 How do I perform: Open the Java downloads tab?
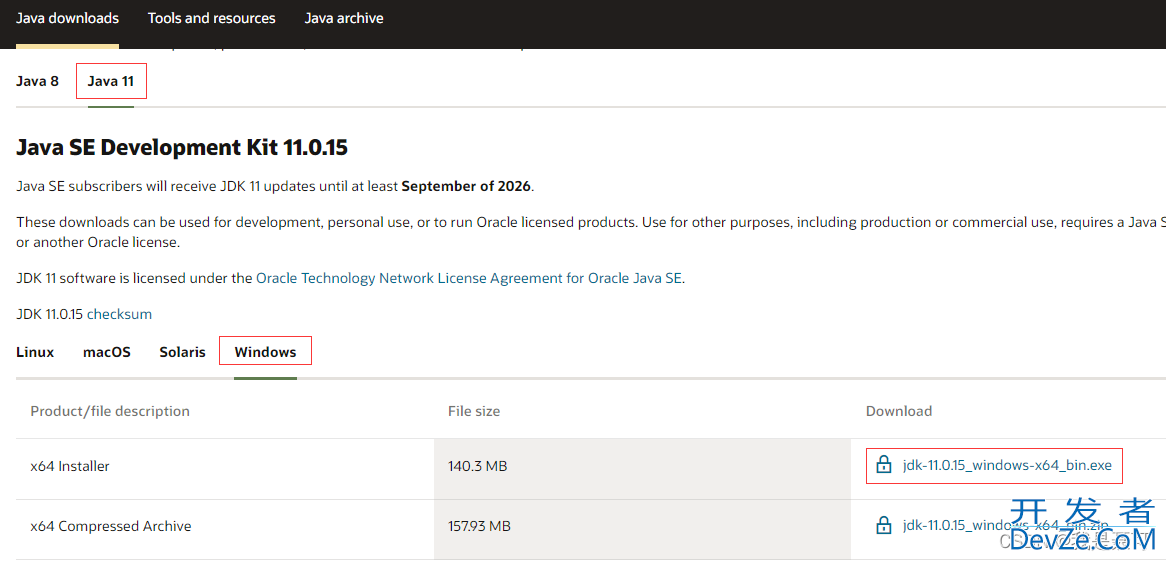pyautogui.click(x=67, y=18)
